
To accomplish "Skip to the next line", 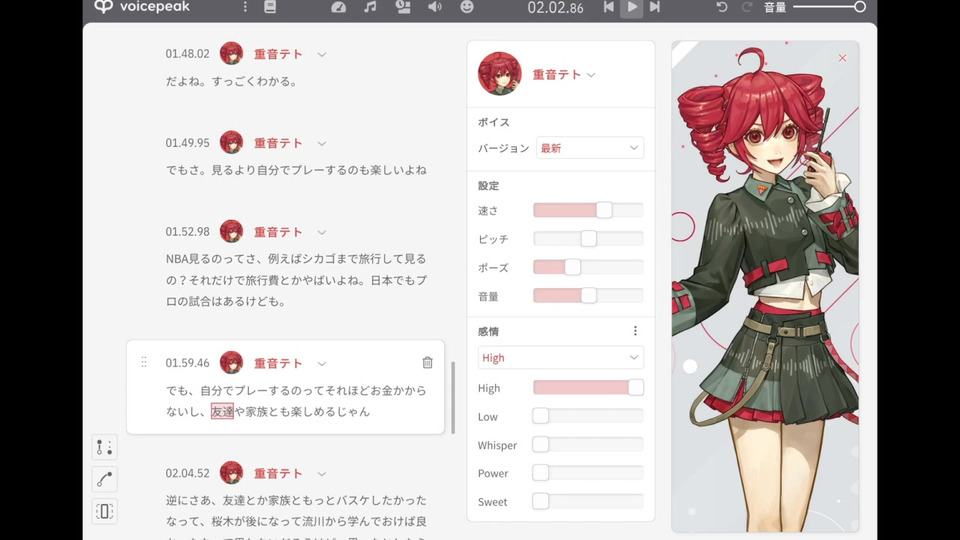I will click(654, 7).
